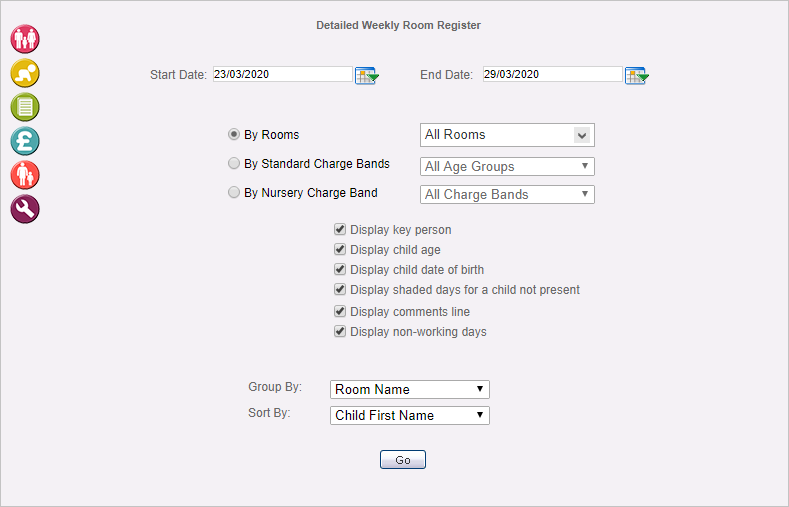Click the yellow crawling baby icon
This screenshot has height=507, width=789.
[25, 73]
